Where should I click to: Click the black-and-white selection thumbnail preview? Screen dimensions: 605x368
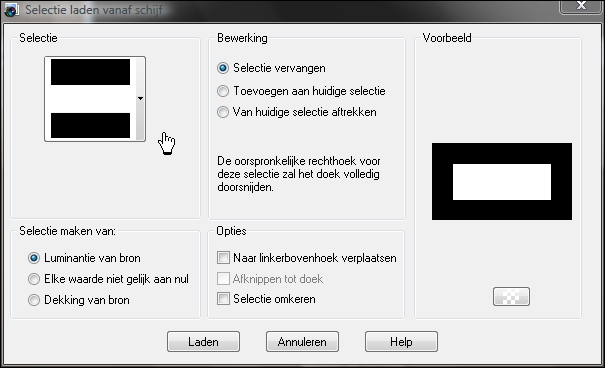coord(90,99)
